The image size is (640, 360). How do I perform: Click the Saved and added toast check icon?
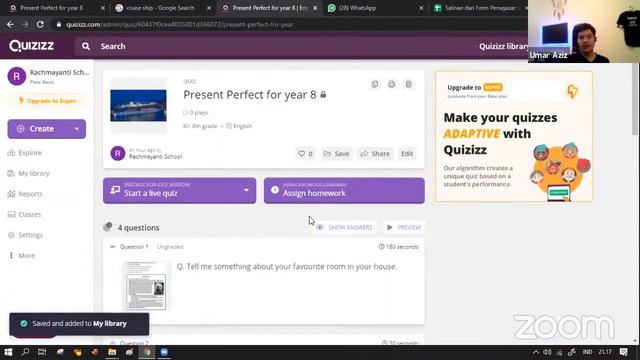(x=24, y=323)
